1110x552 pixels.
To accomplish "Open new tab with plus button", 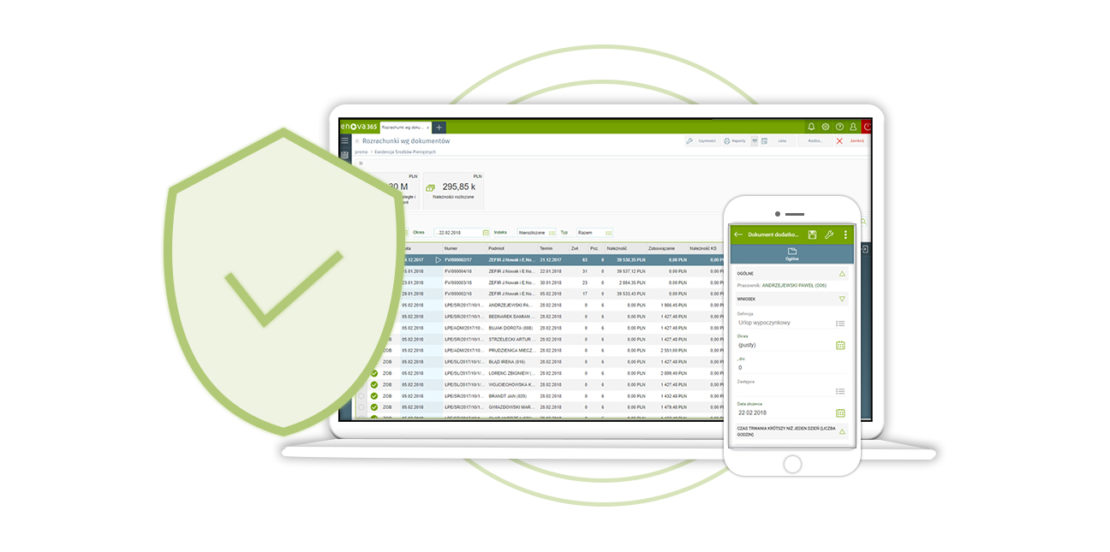I will 439,127.
